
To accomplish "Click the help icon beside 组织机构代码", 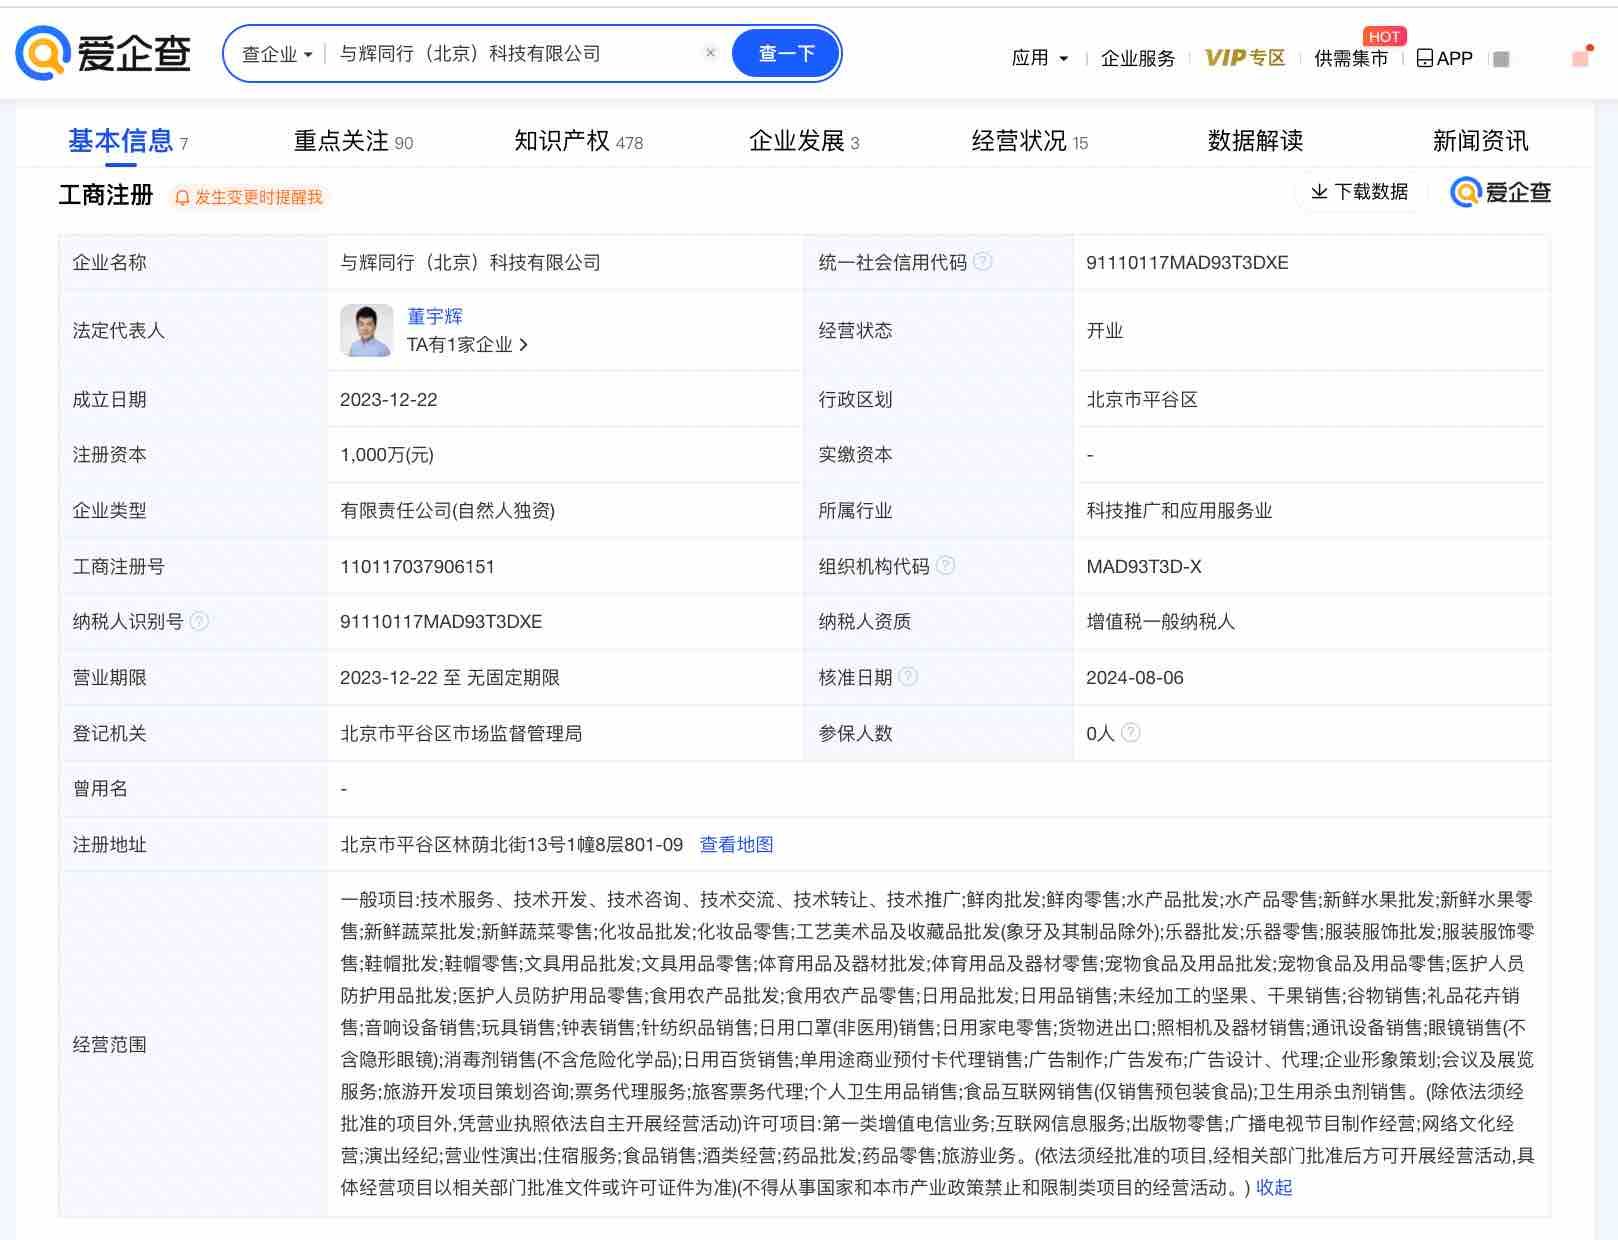I will click(x=945, y=566).
